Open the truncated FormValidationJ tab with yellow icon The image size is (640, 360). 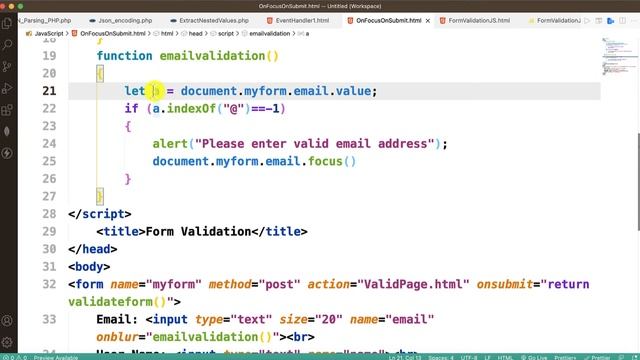(x=554, y=20)
